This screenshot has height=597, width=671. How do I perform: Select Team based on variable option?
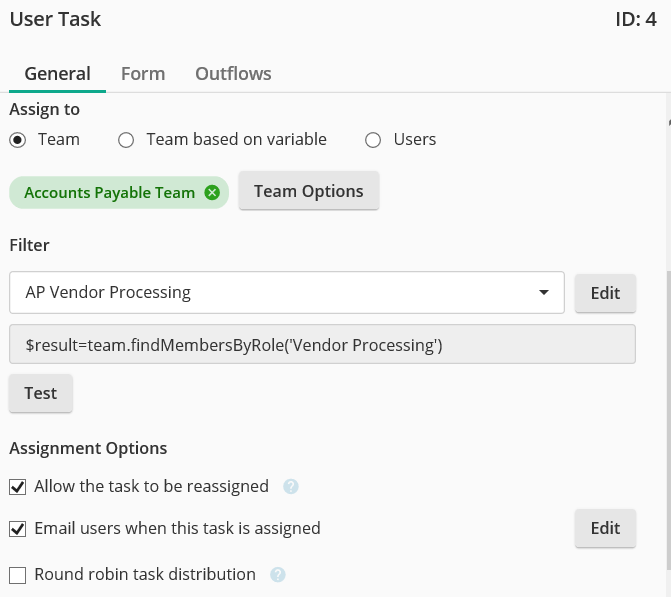[x=126, y=140]
